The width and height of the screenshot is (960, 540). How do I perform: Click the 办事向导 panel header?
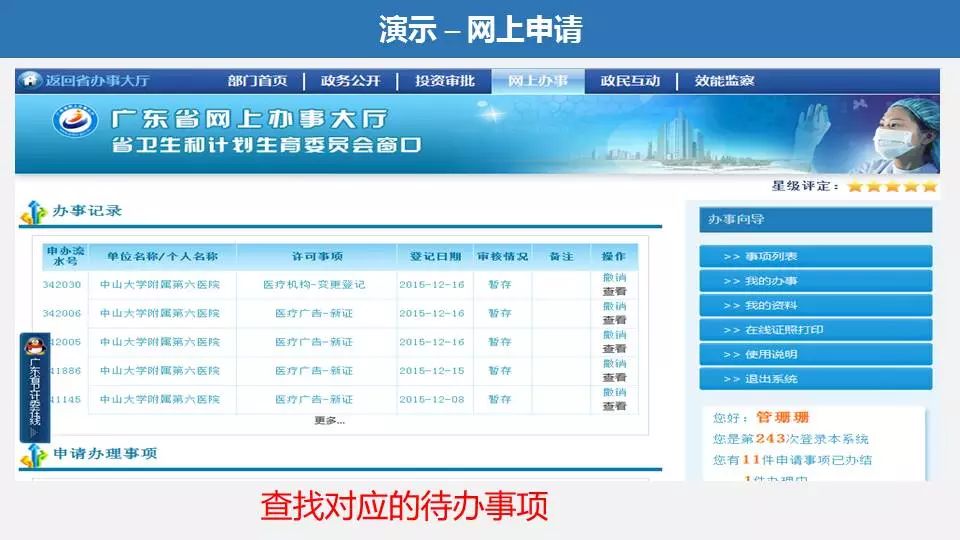coord(816,220)
